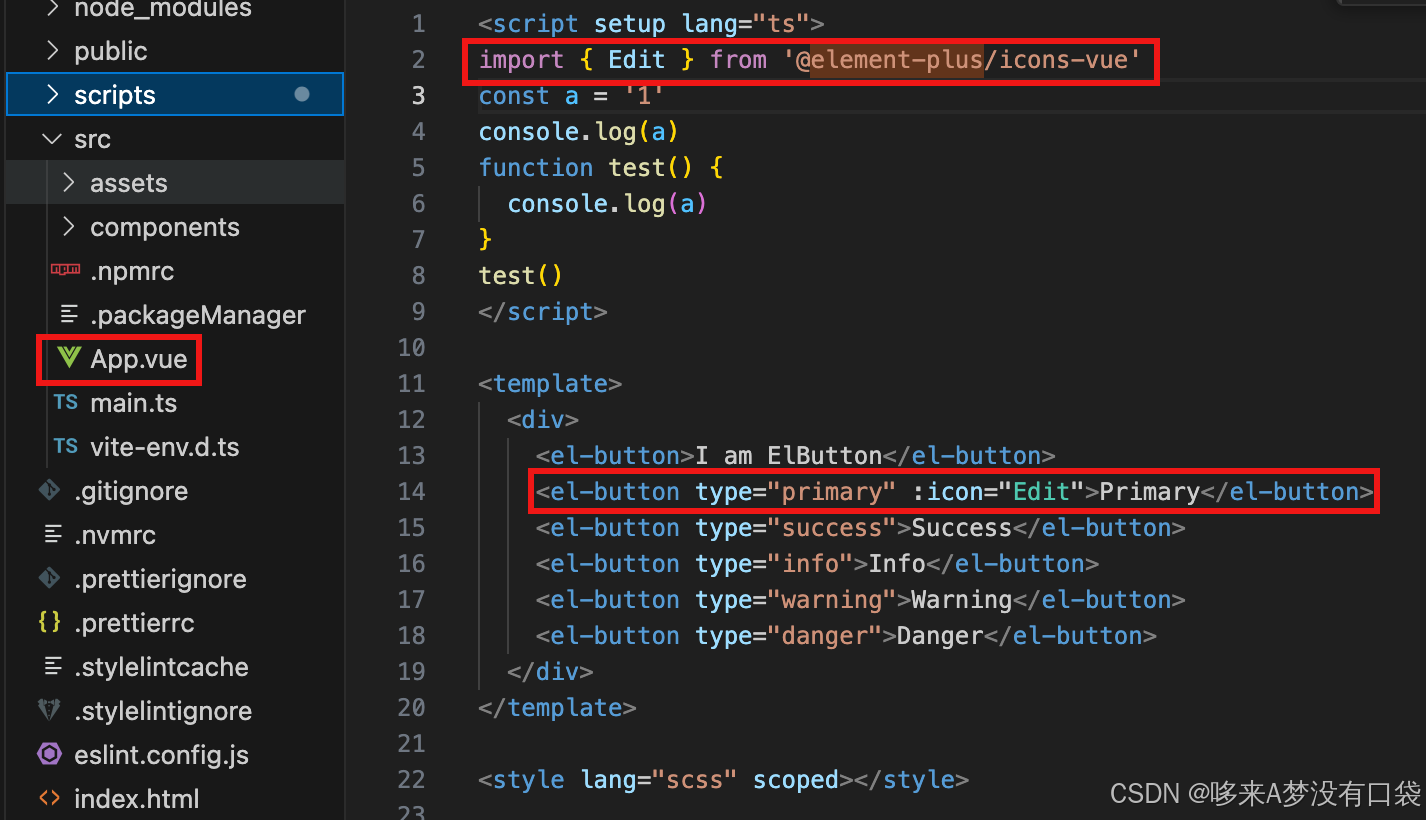Open the .gitignore file
The width and height of the screenshot is (1426, 820).
point(131,491)
